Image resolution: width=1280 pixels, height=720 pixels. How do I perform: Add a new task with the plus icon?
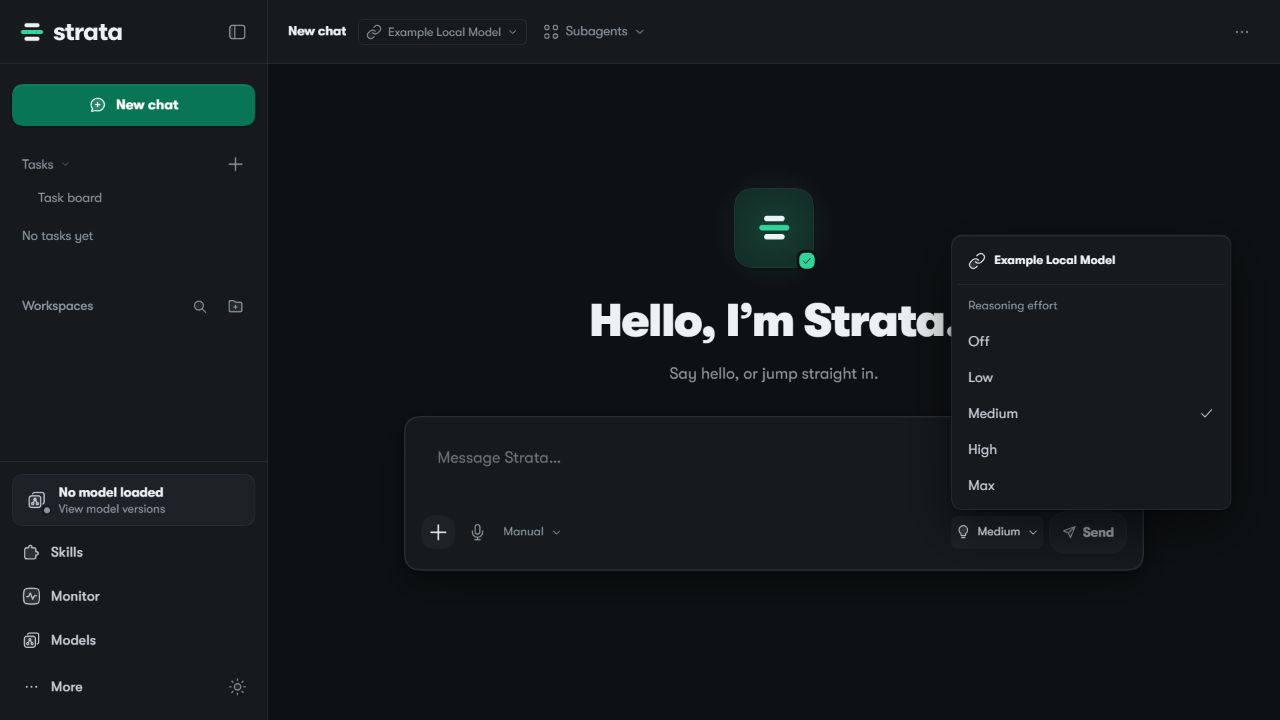[236, 164]
